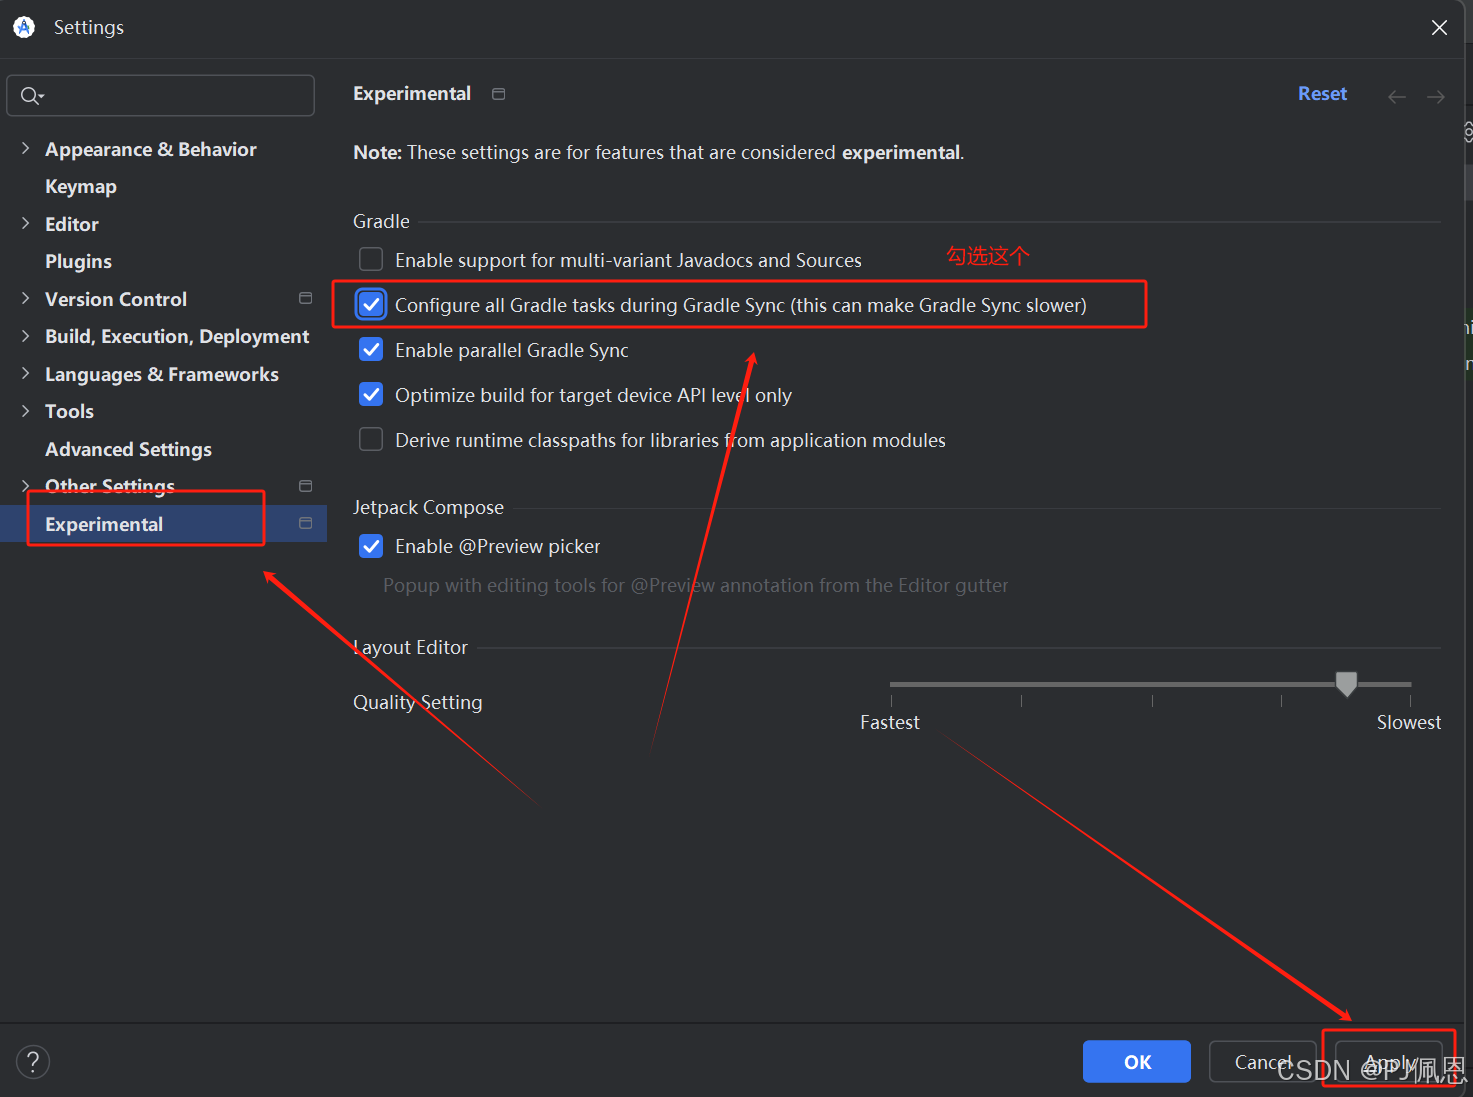This screenshot has width=1473, height=1097.
Task: Click the back navigation arrow near Reset
Action: click(1396, 96)
